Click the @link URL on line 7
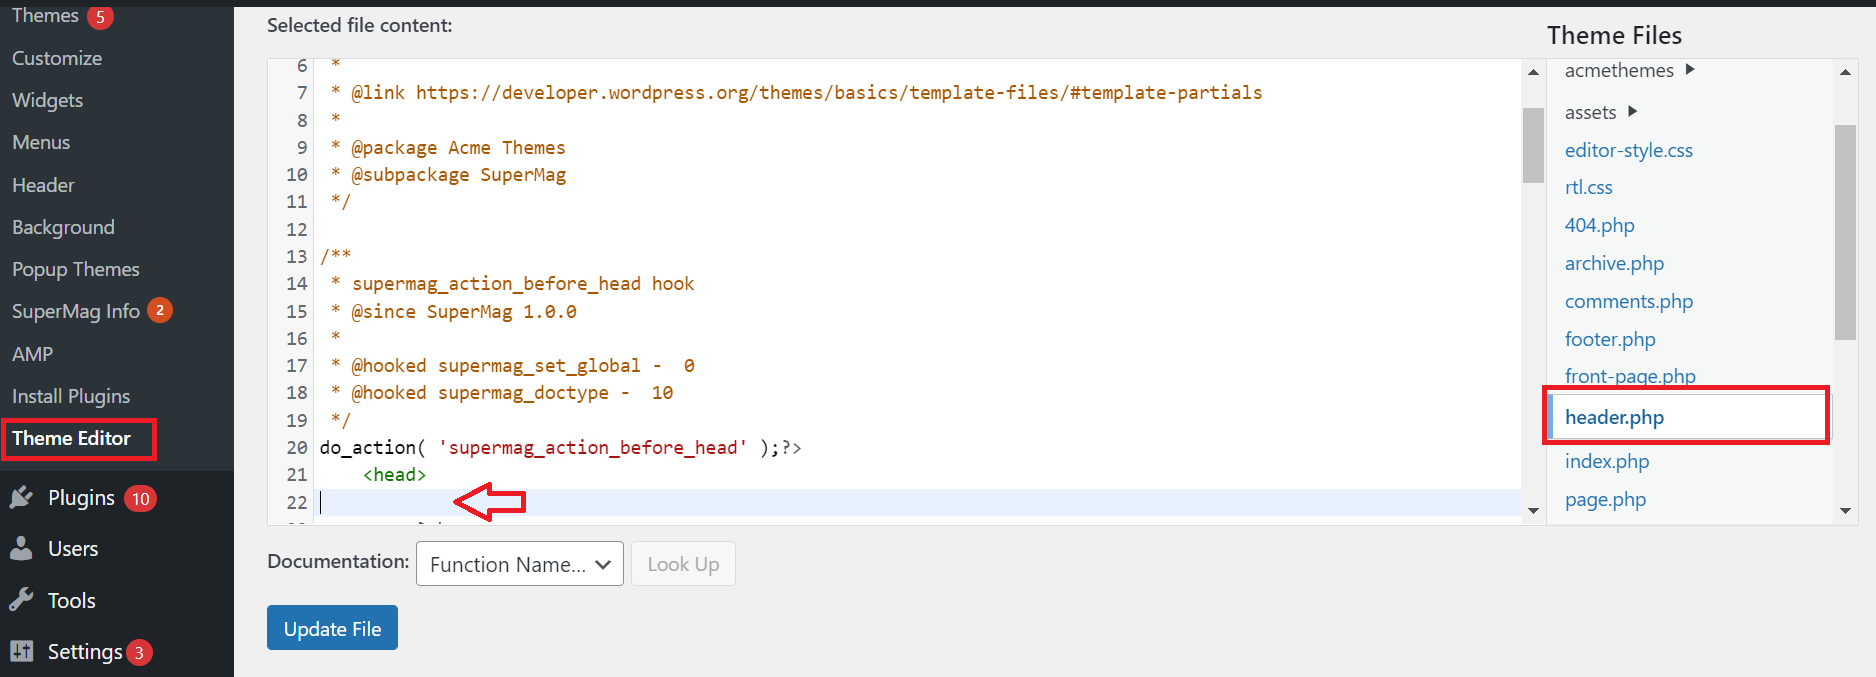 [x=839, y=92]
